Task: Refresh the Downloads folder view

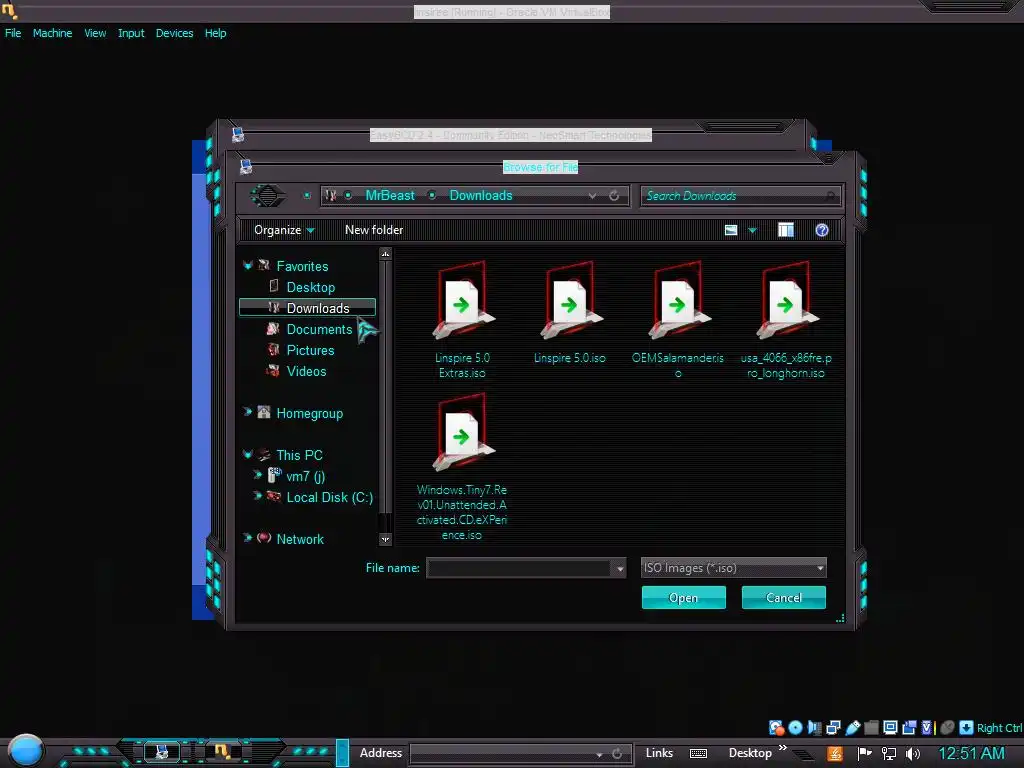Action: [614, 195]
